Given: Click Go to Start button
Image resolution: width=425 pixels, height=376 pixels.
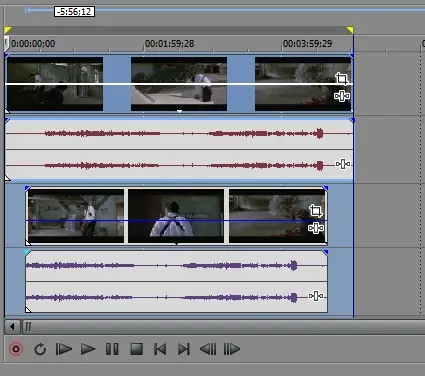Looking at the screenshot, I should tap(160, 349).
